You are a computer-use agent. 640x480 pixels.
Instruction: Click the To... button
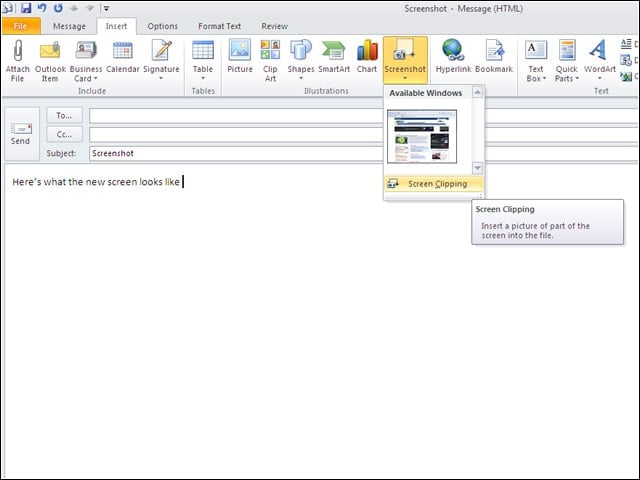pos(64,116)
